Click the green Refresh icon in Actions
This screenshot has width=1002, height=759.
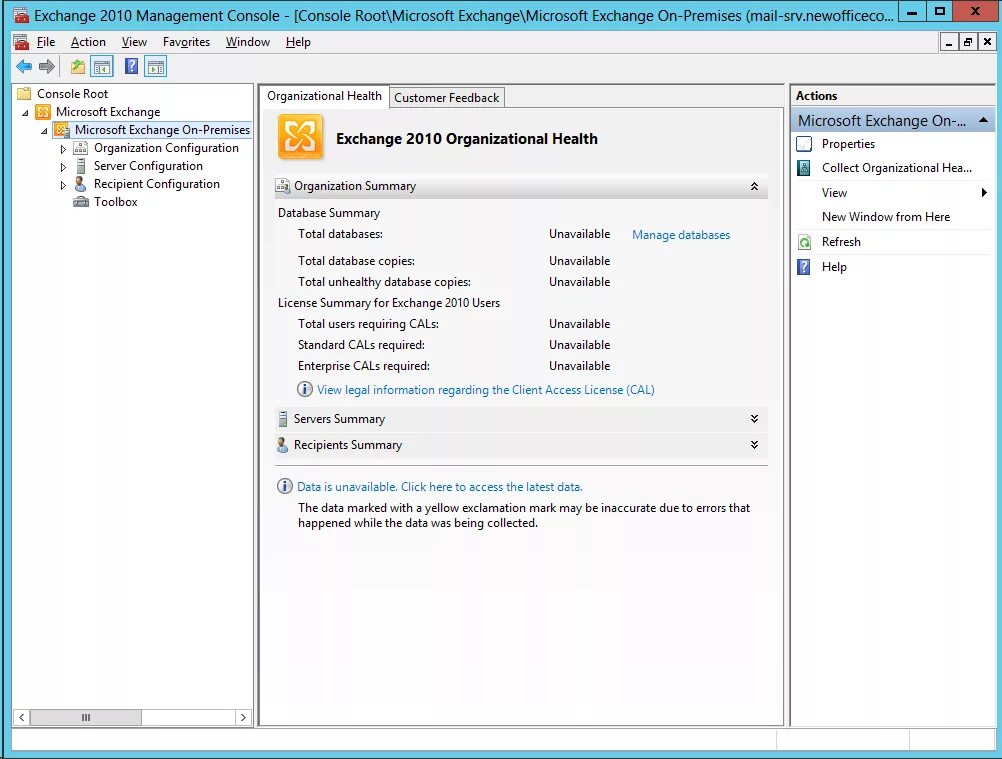[805, 242]
